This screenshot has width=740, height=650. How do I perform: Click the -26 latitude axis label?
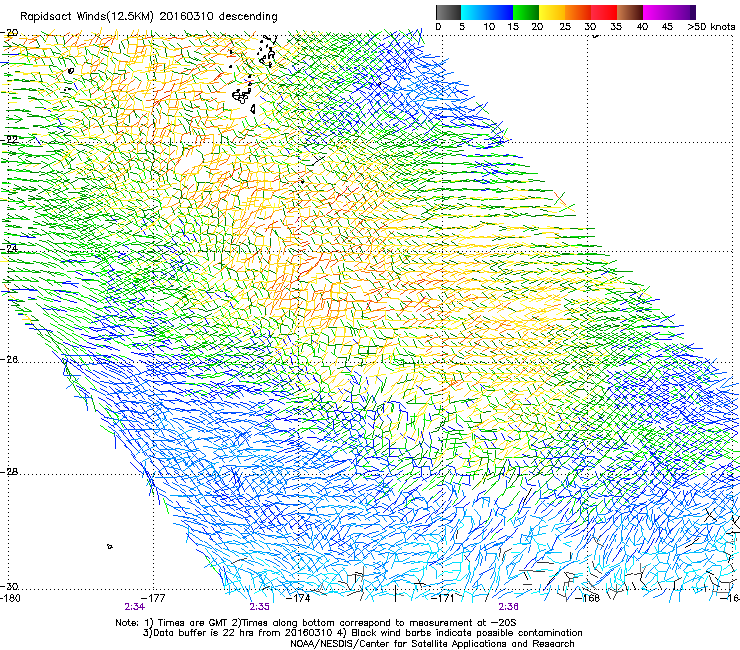coord(9,360)
